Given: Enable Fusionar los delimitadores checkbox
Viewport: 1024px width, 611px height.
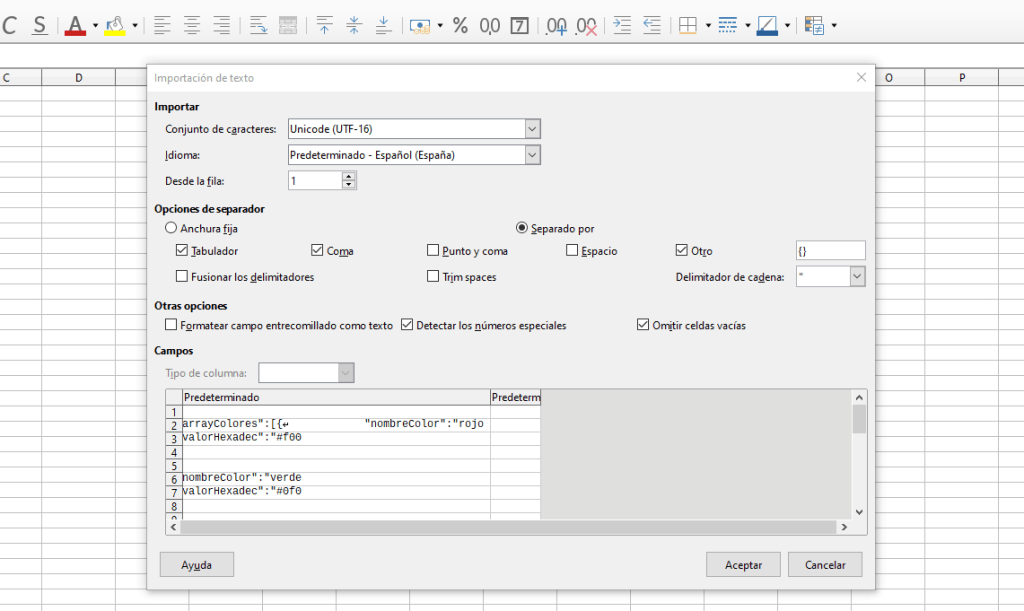Looking at the screenshot, I should coord(182,277).
